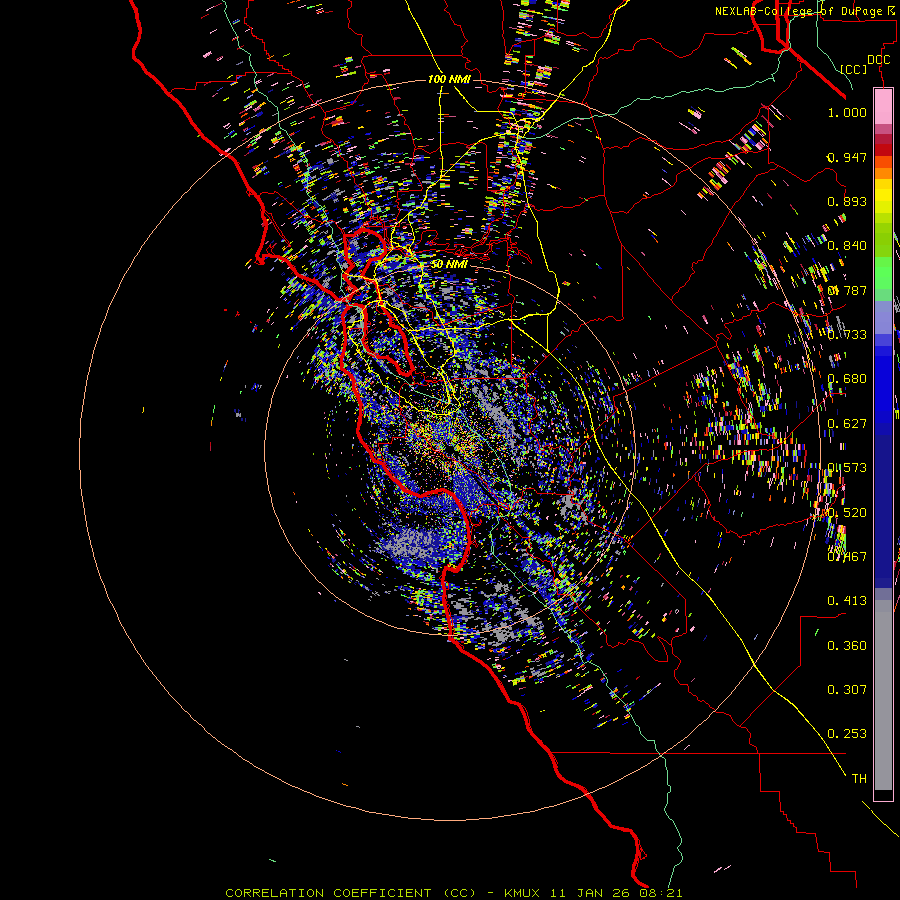Click the 100 NMI range ring label
This screenshot has width=900, height=900.
coord(449,79)
